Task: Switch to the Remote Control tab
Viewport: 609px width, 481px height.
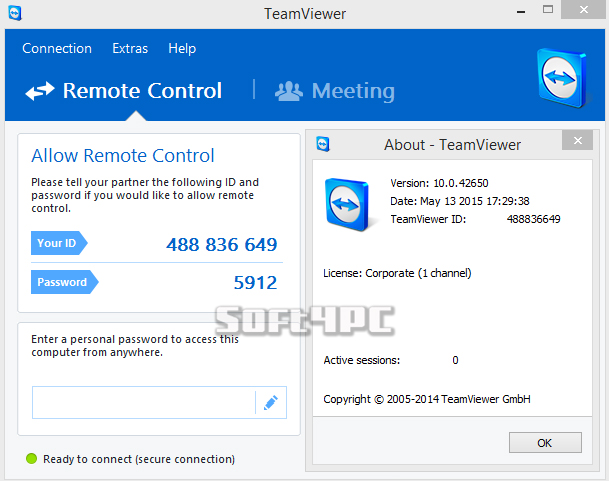Action: [124, 91]
